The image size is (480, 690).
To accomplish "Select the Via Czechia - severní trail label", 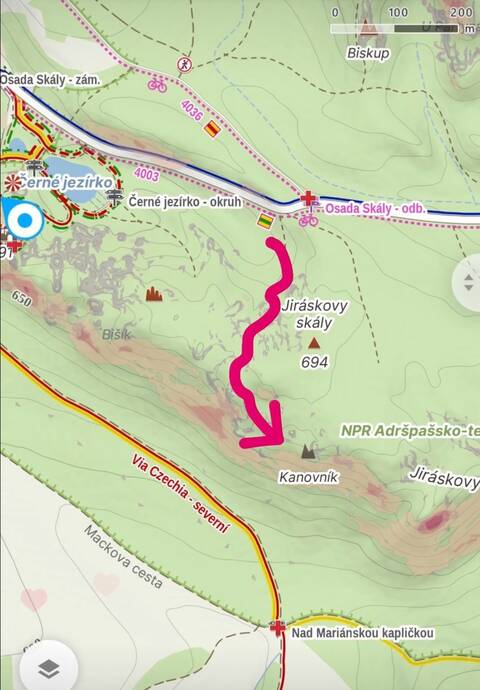I will tap(180, 493).
